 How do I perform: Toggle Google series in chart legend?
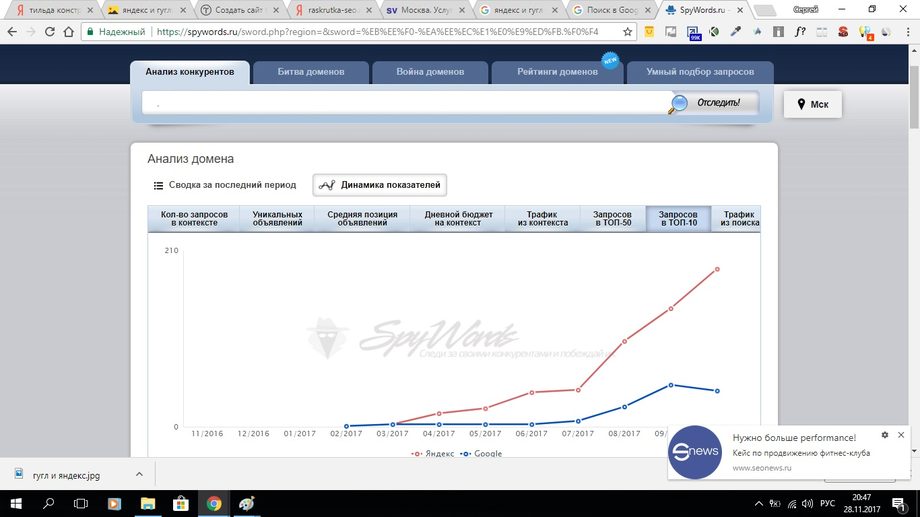click(x=481, y=453)
